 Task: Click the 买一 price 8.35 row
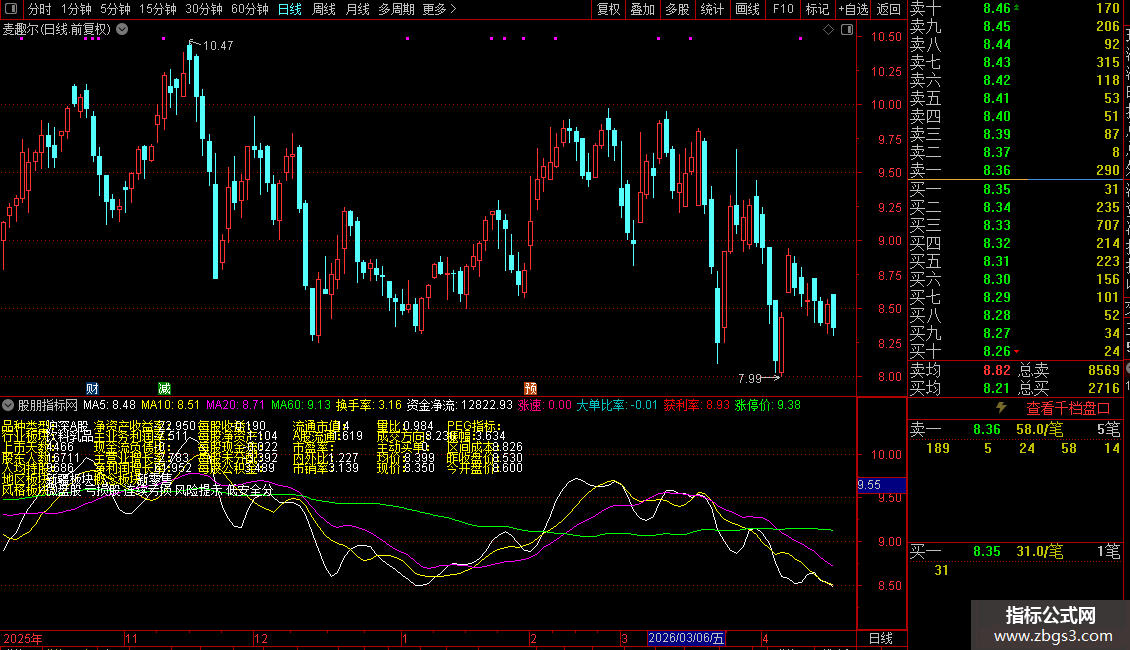coord(1015,189)
